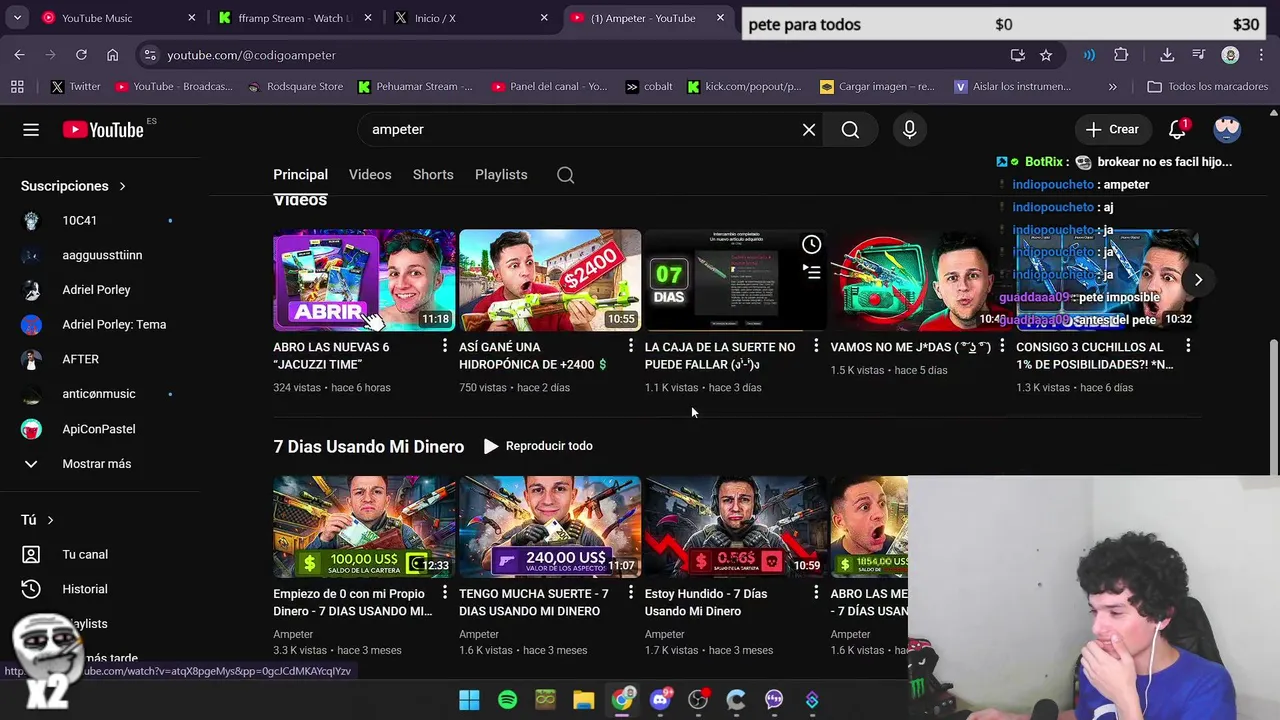Open OBS Studio from the taskbar
This screenshot has height=720, width=1280.
pyautogui.click(x=698, y=700)
